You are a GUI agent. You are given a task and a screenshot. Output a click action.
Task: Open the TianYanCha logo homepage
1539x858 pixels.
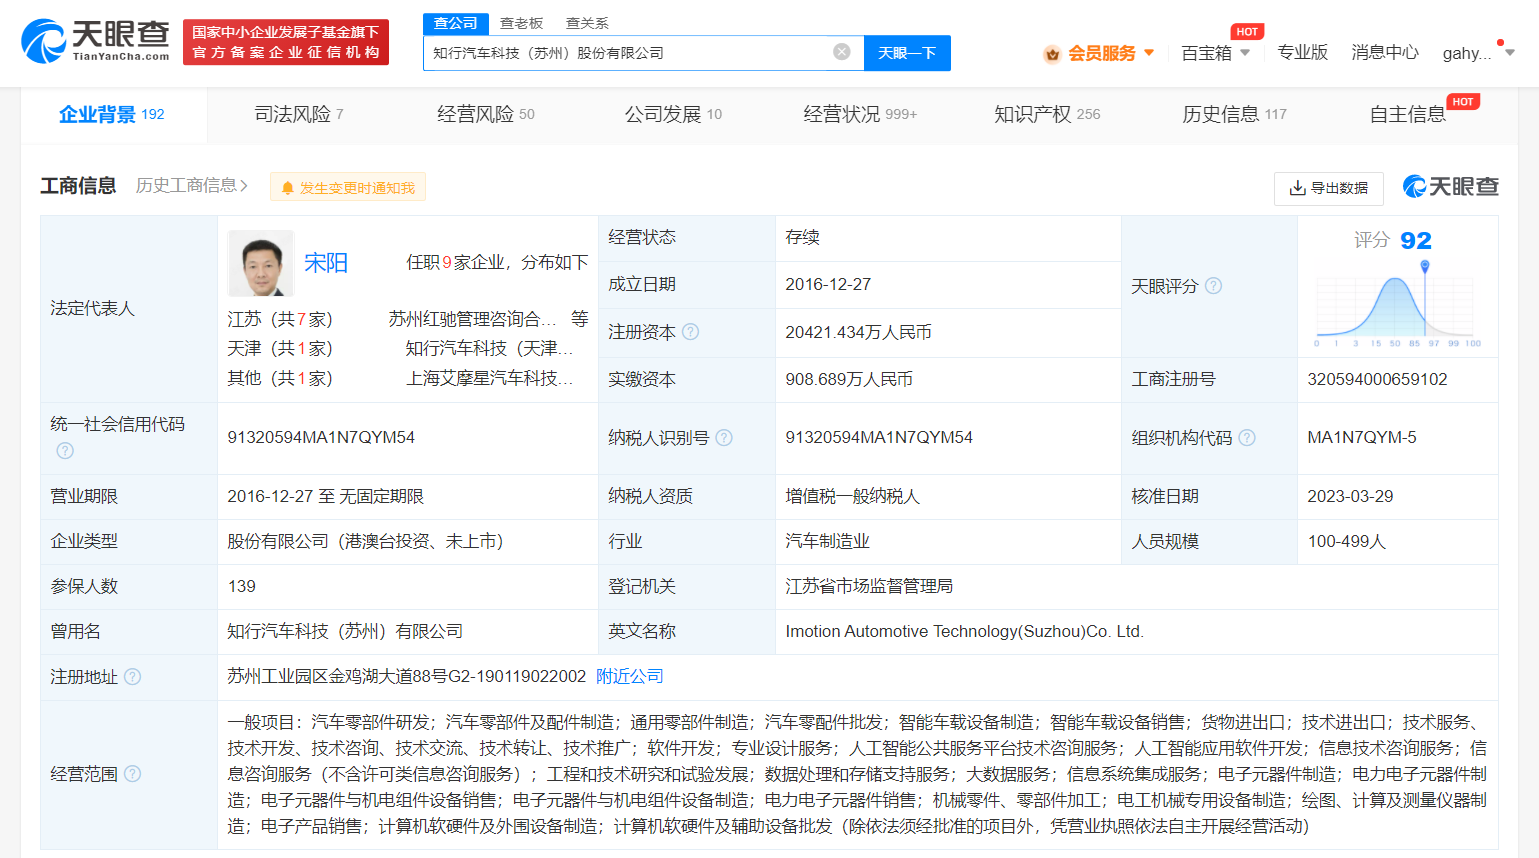tap(95, 41)
